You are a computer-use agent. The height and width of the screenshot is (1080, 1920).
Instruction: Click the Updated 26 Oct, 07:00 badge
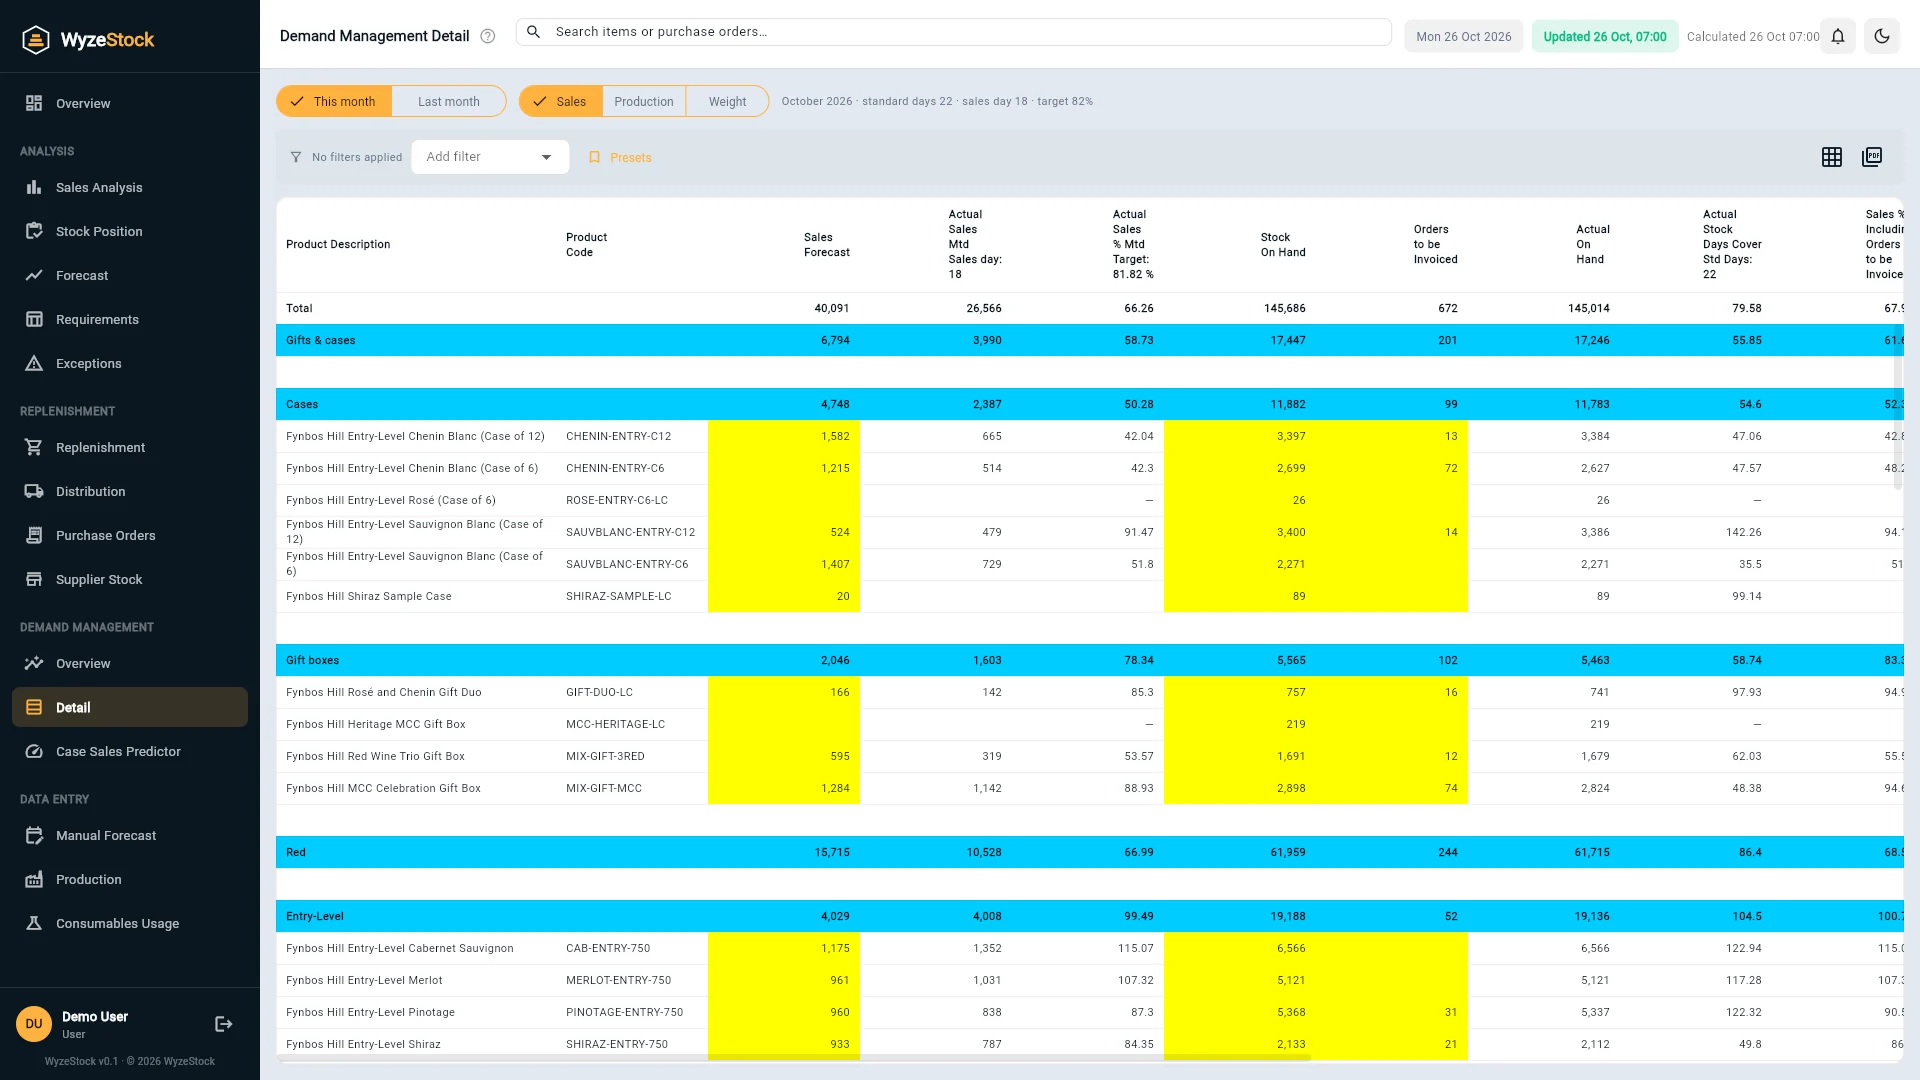point(1605,36)
